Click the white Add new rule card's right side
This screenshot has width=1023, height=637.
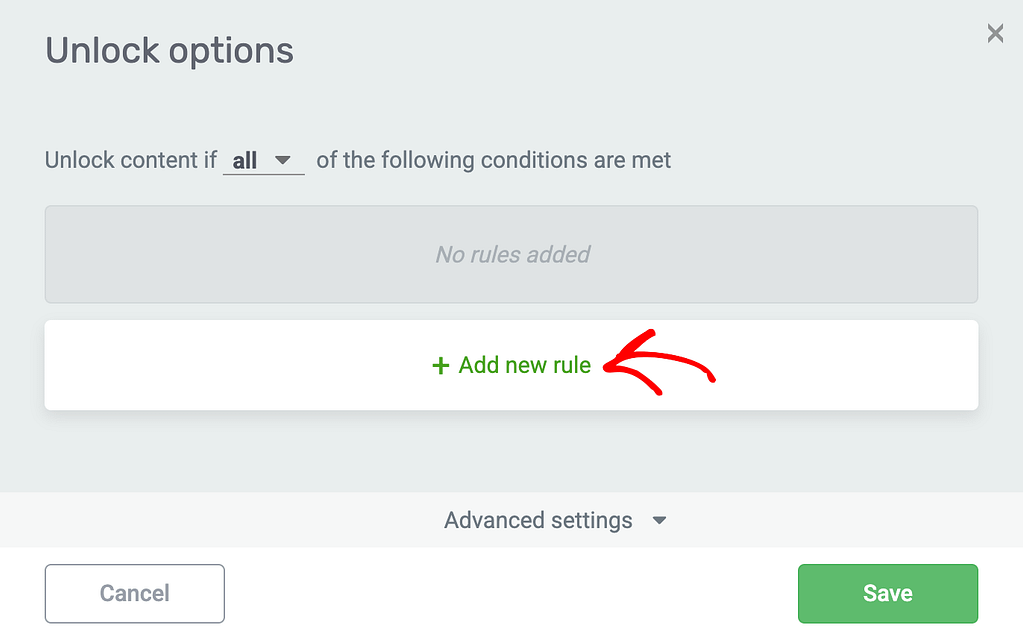click(x=880, y=365)
